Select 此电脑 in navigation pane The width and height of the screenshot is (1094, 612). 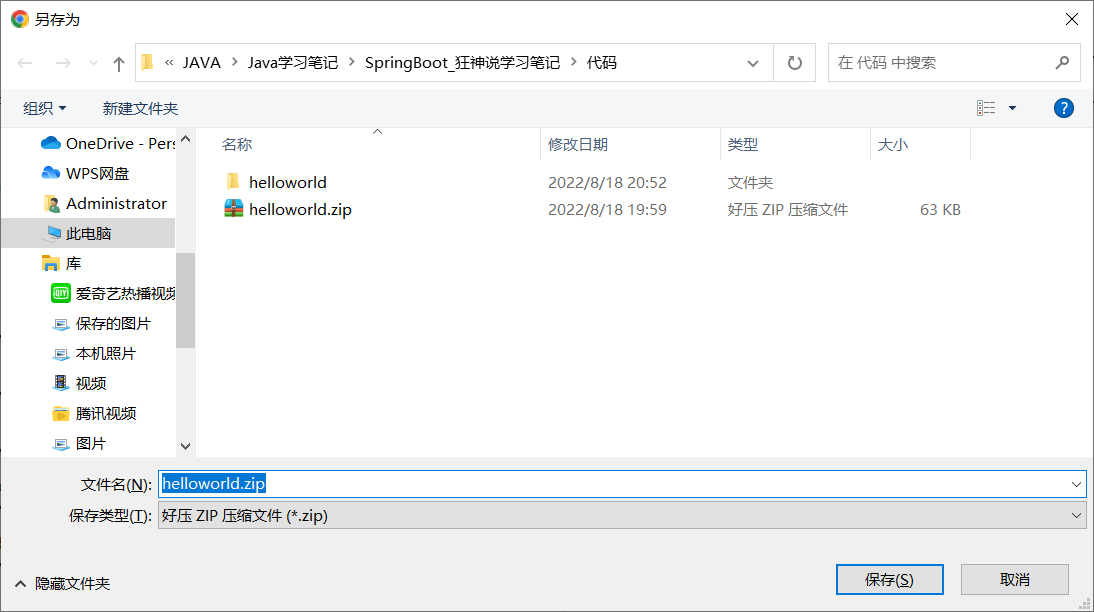(88, 233)
